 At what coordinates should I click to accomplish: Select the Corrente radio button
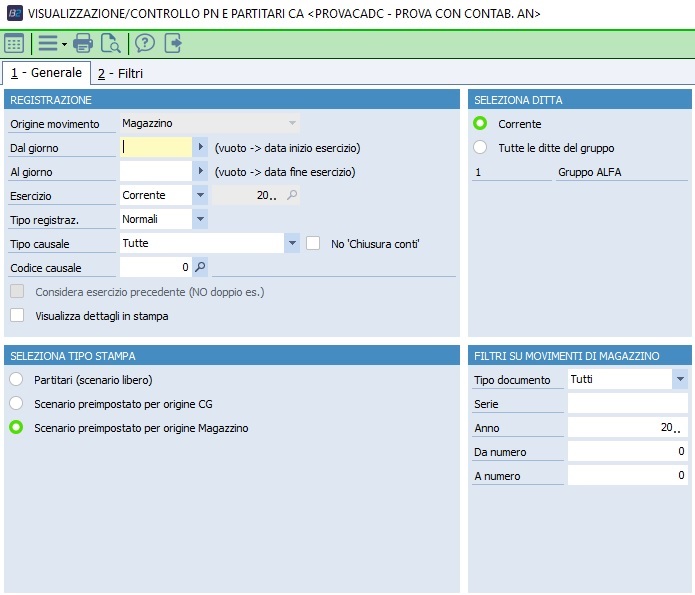(x=480, y=123)
